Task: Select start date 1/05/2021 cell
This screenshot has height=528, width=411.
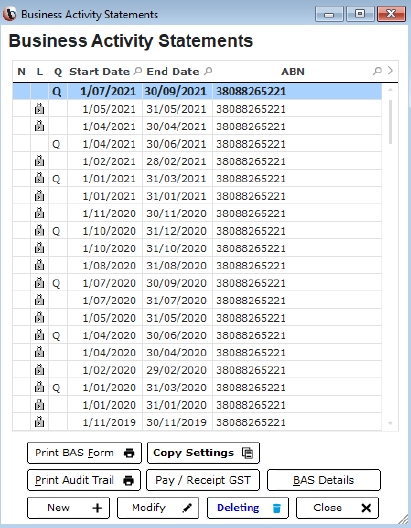Action: [x=109, y=109]
